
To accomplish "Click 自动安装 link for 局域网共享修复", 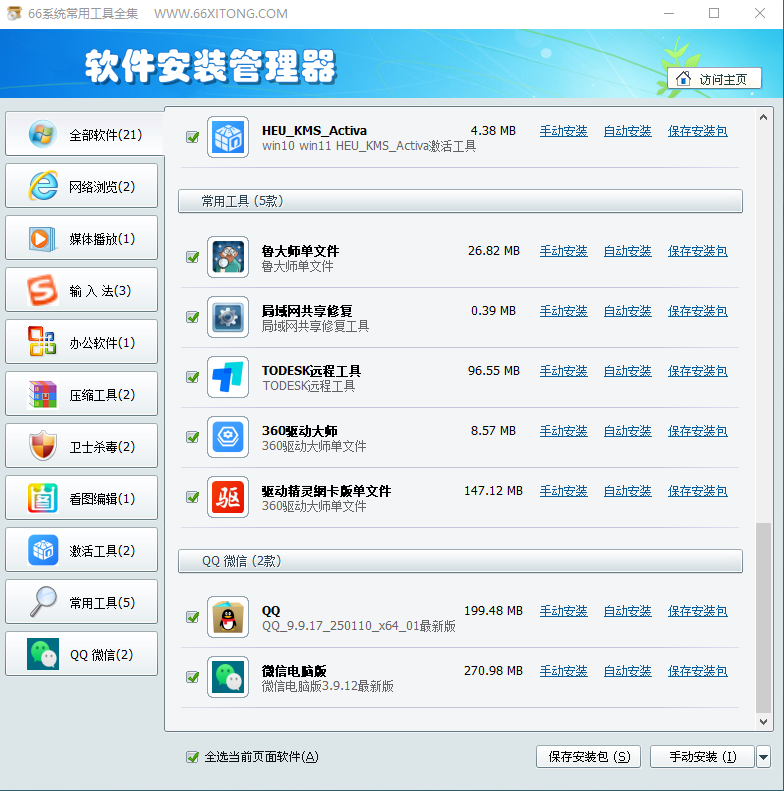I will 628,311.
